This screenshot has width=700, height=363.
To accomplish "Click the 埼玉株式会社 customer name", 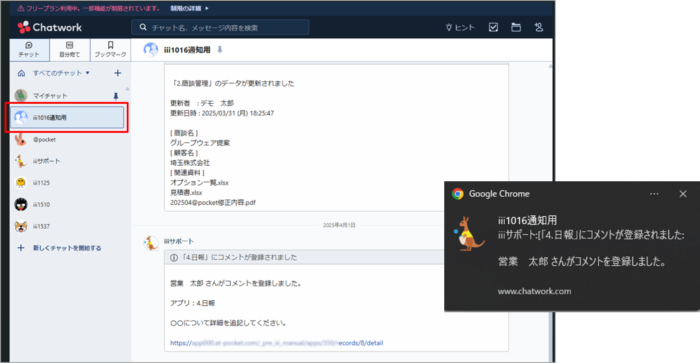I will click(x=190, y=163).
